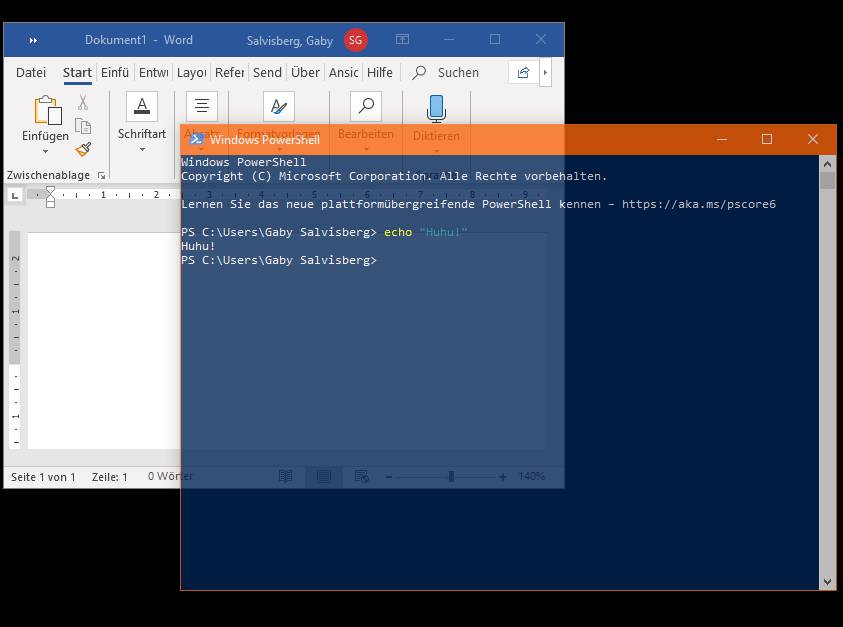Toggle the ruler tab selector
Viewport: 843px width, 627px height.
tap(13, 196)
